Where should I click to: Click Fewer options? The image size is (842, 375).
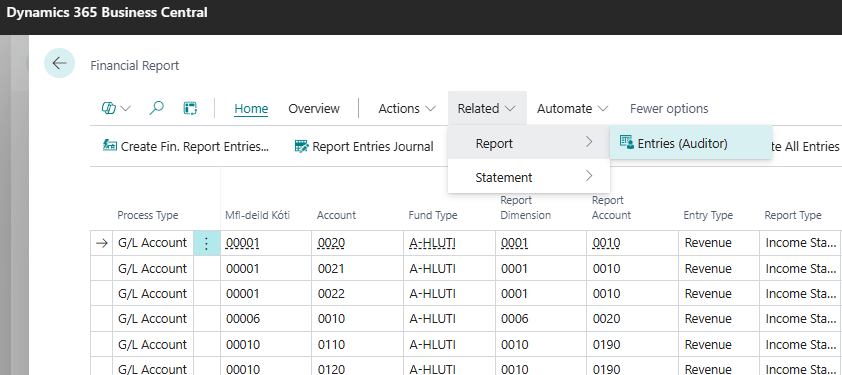click(669, 109)
